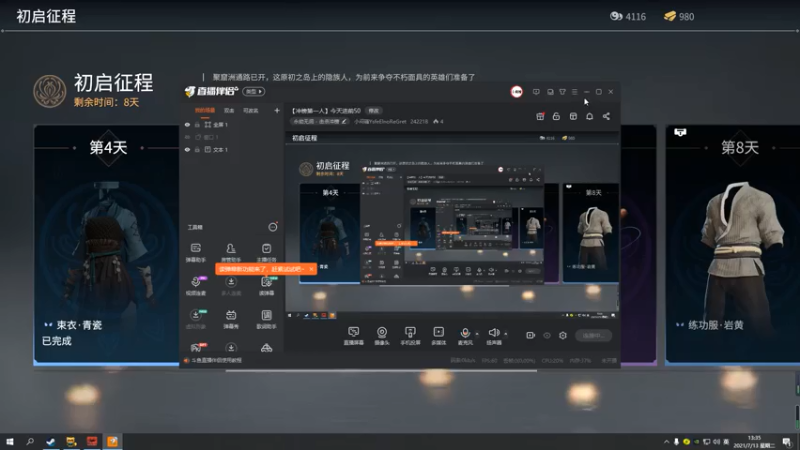Image resolution: width=800 pixels, height=450 pixels.
Task: Click the 第4天 reward card 束衣·青瓷
Action: (107, 245)
